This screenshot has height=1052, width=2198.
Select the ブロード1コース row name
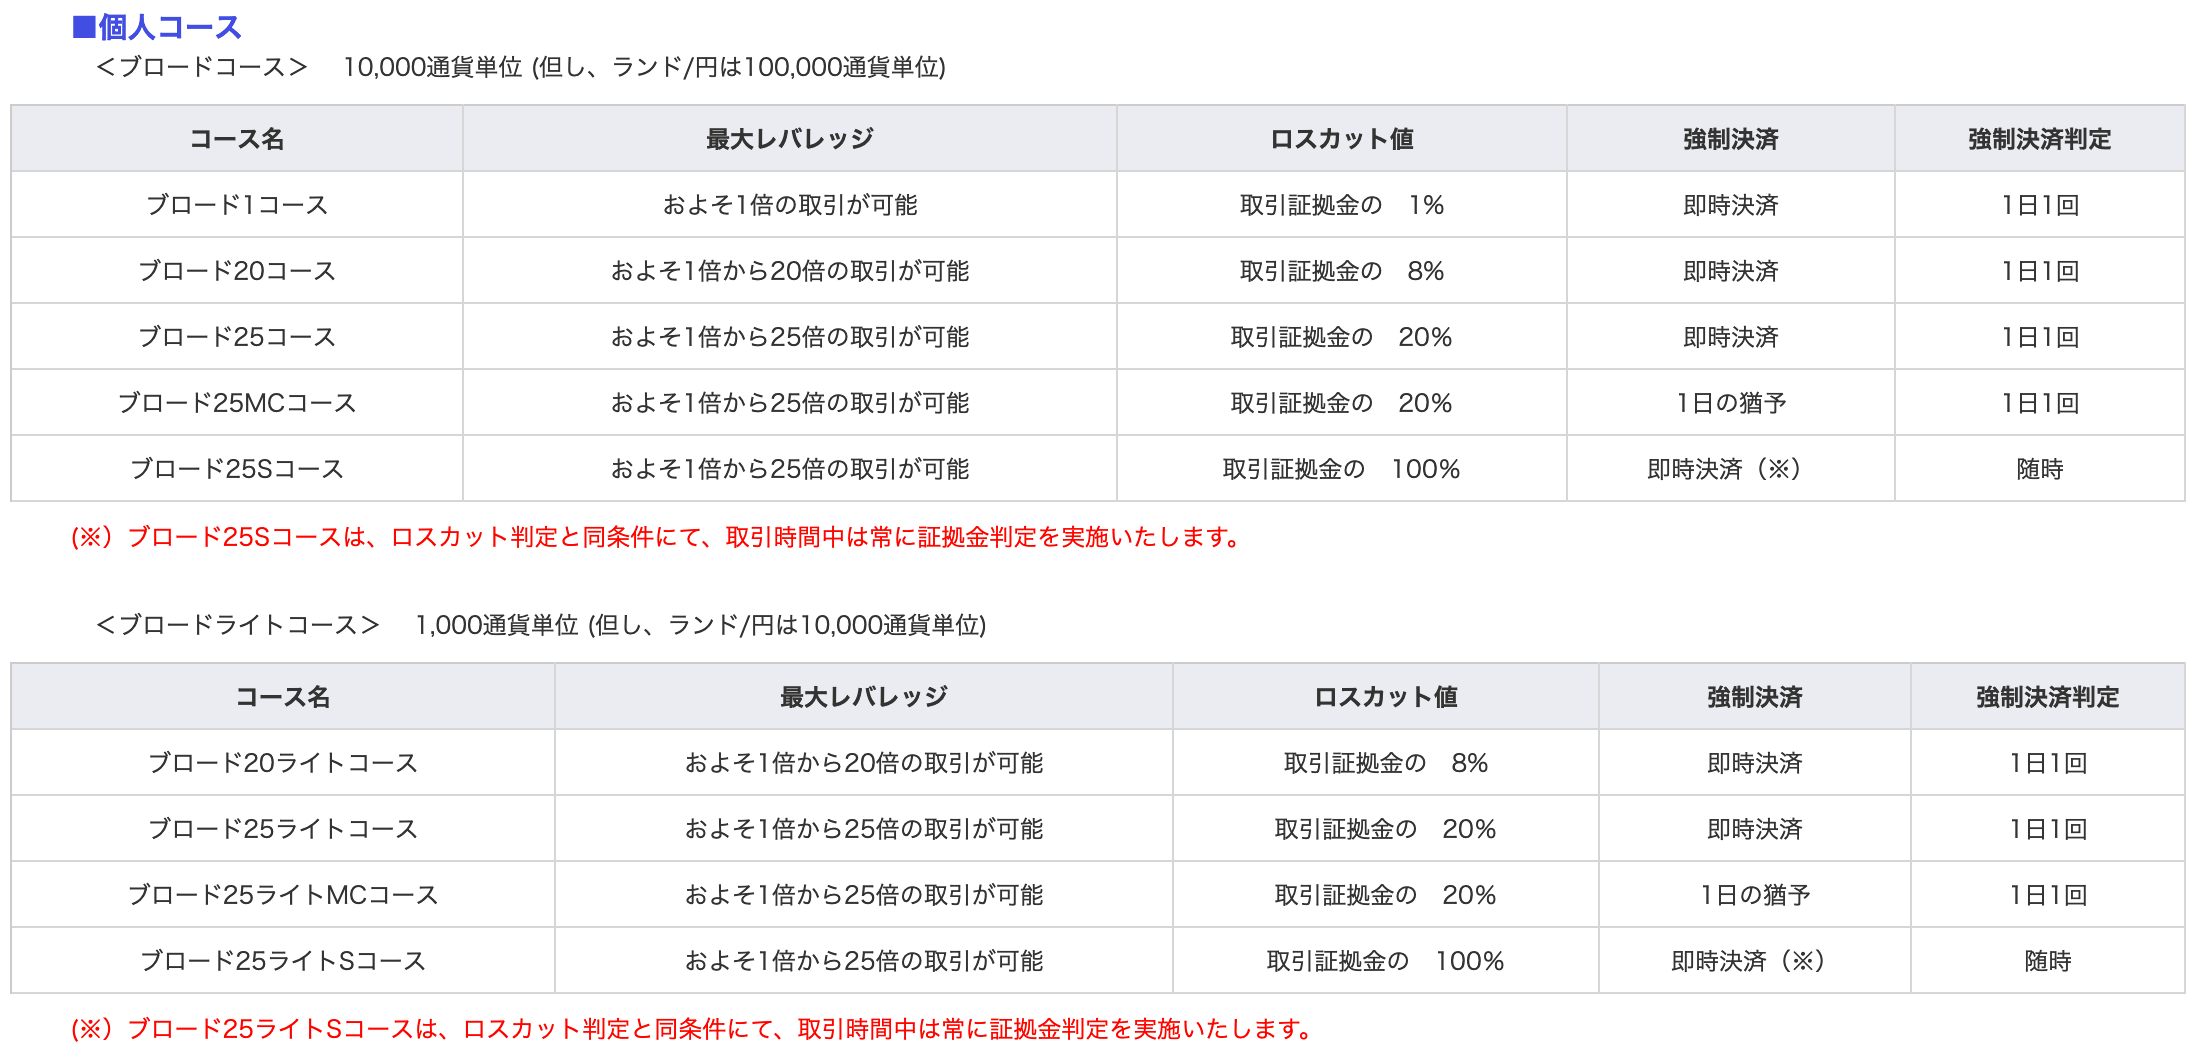(237, 205)
